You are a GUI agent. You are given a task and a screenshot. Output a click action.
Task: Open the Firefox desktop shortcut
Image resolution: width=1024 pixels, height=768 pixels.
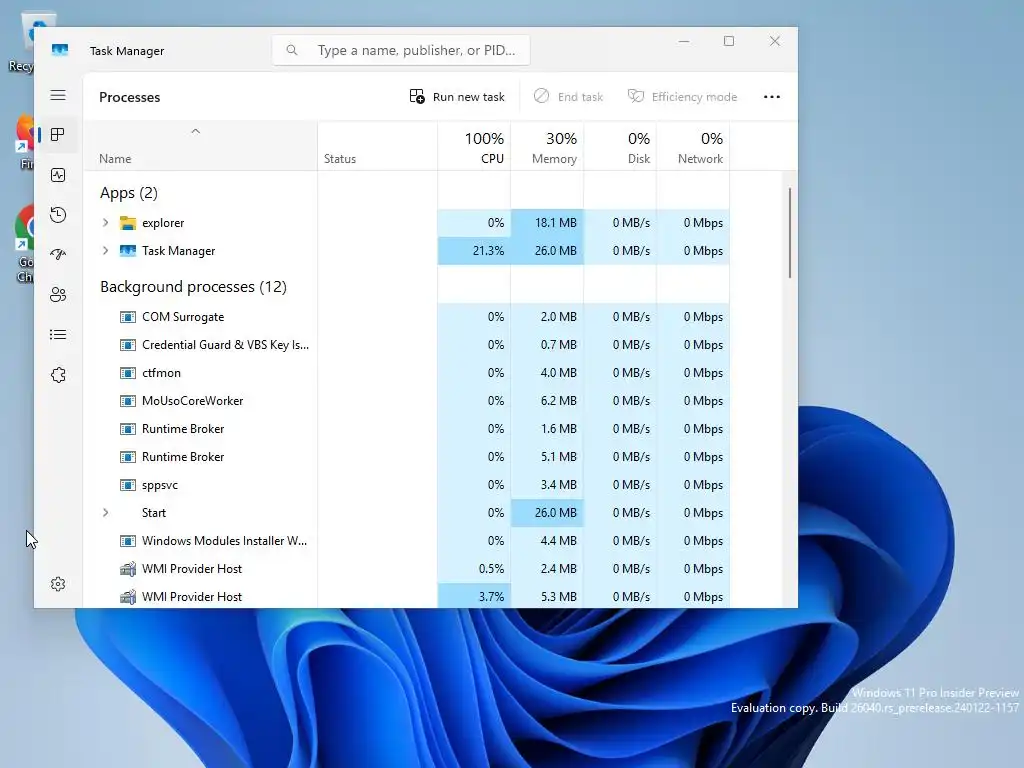tap(25, 142)
